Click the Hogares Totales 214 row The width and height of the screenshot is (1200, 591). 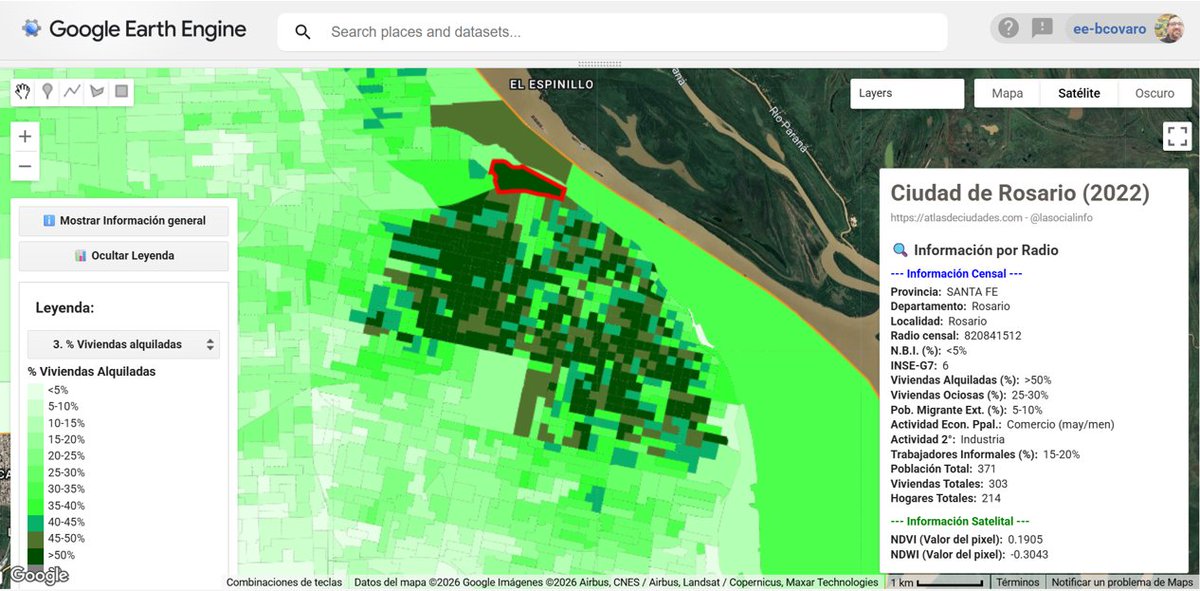pos(946,498)
